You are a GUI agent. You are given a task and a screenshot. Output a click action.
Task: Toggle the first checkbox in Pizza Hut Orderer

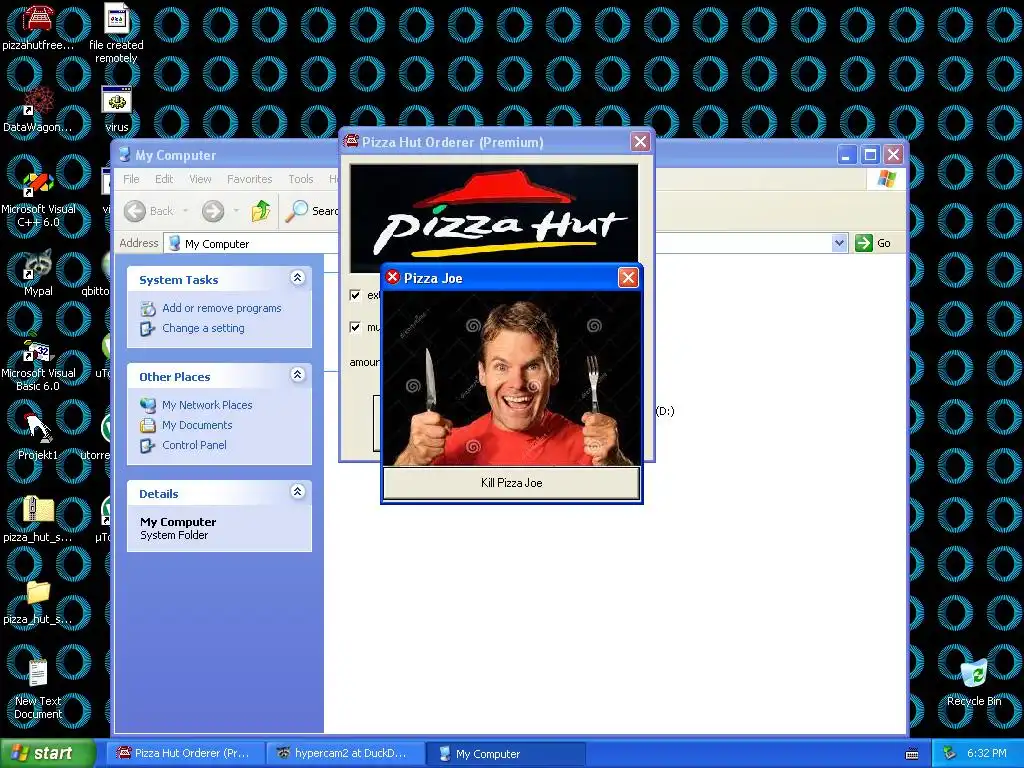point(355,295)
